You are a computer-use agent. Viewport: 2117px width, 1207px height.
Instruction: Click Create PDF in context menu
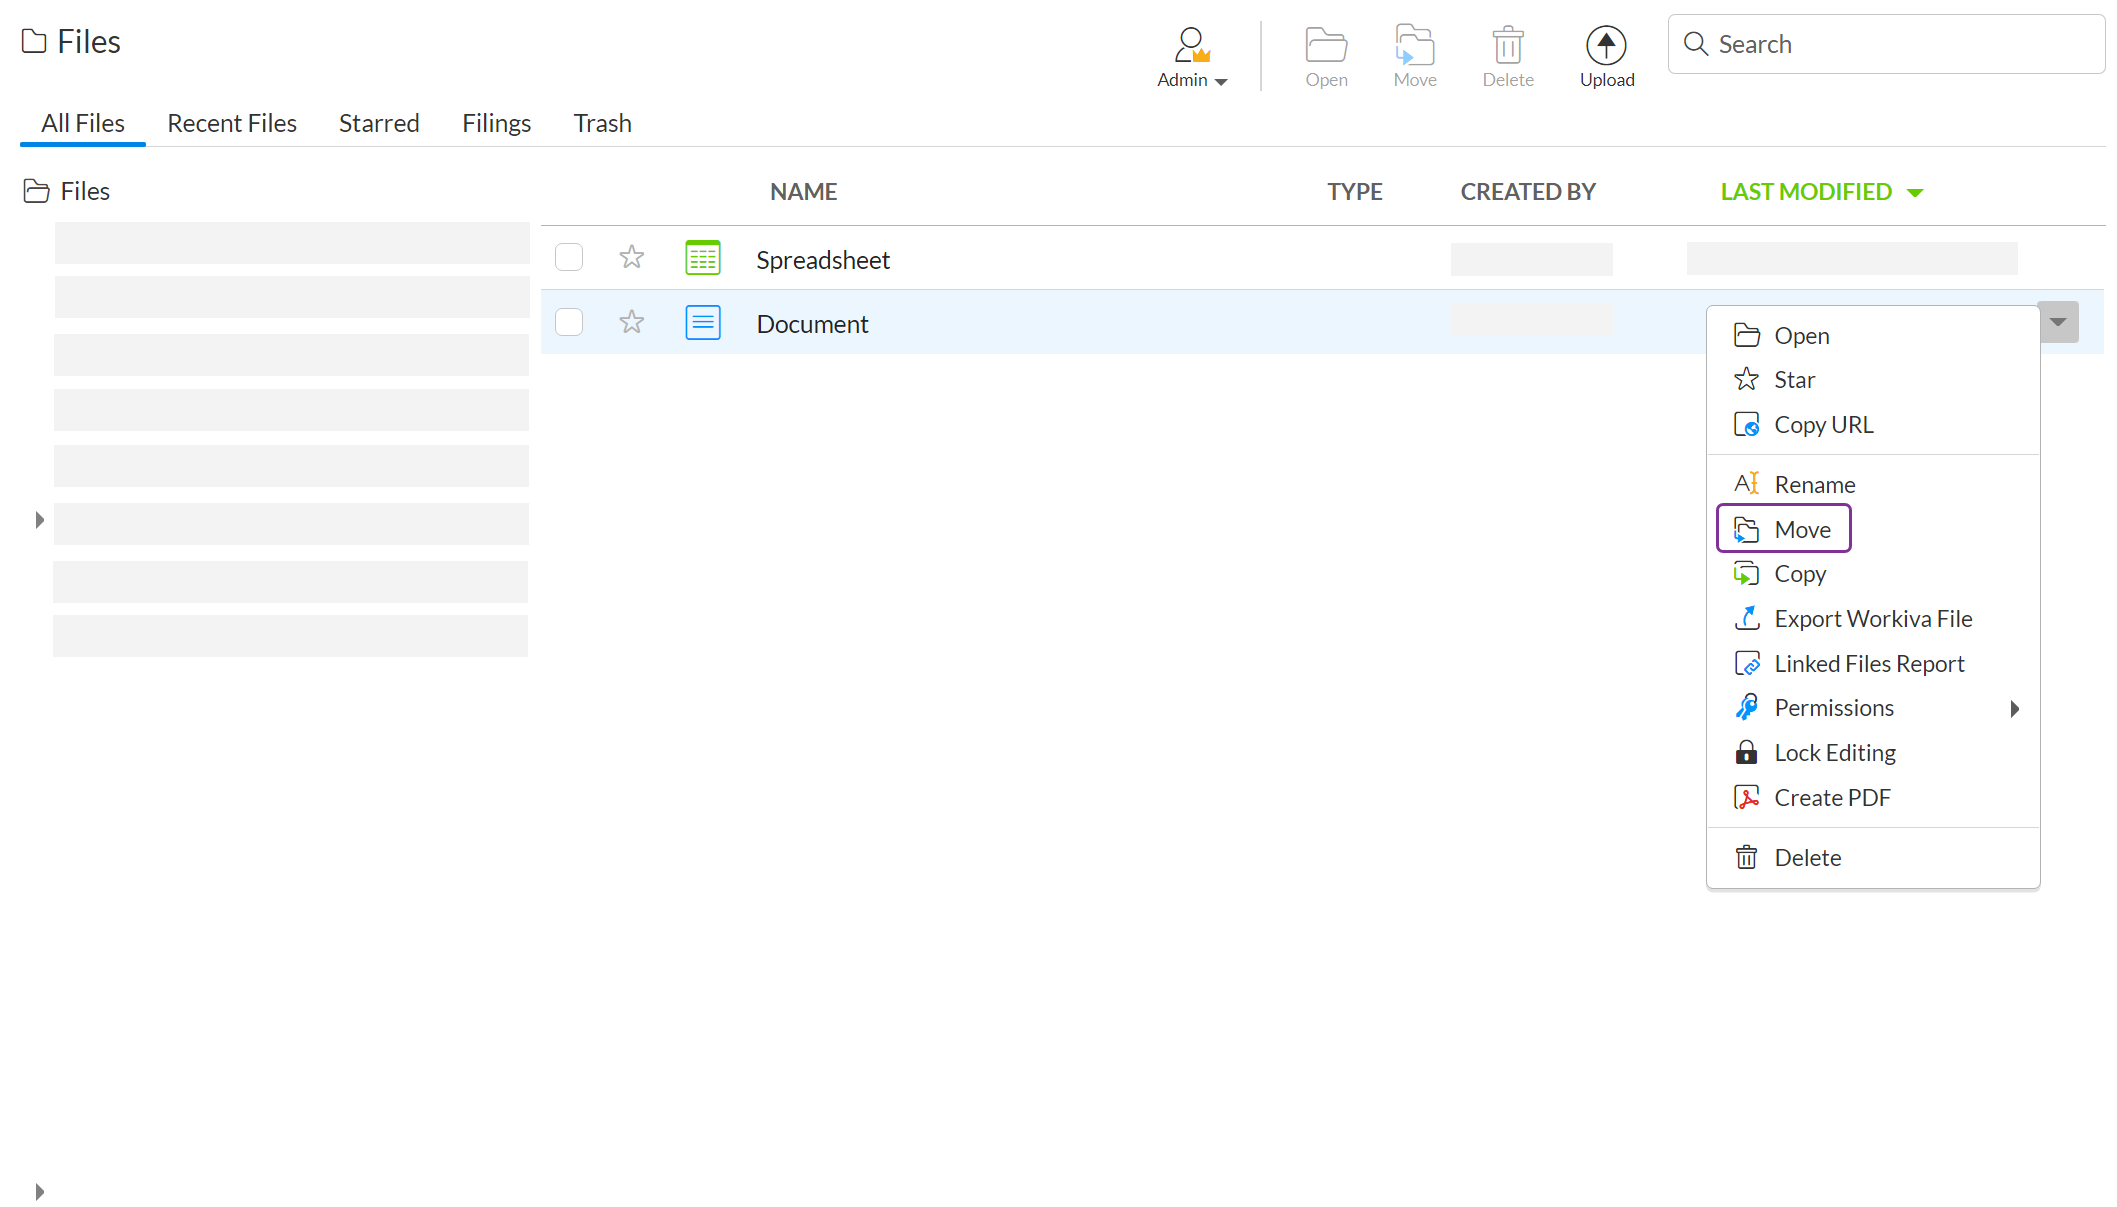1831,798
